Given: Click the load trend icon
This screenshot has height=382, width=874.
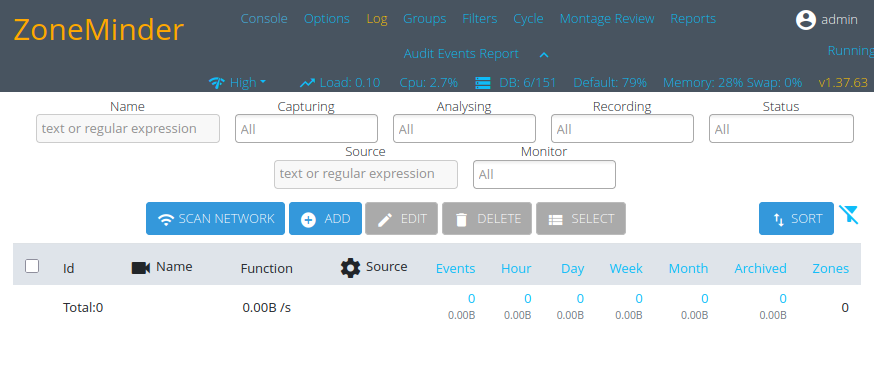Looking at the screenshot, I should (307, 83).
